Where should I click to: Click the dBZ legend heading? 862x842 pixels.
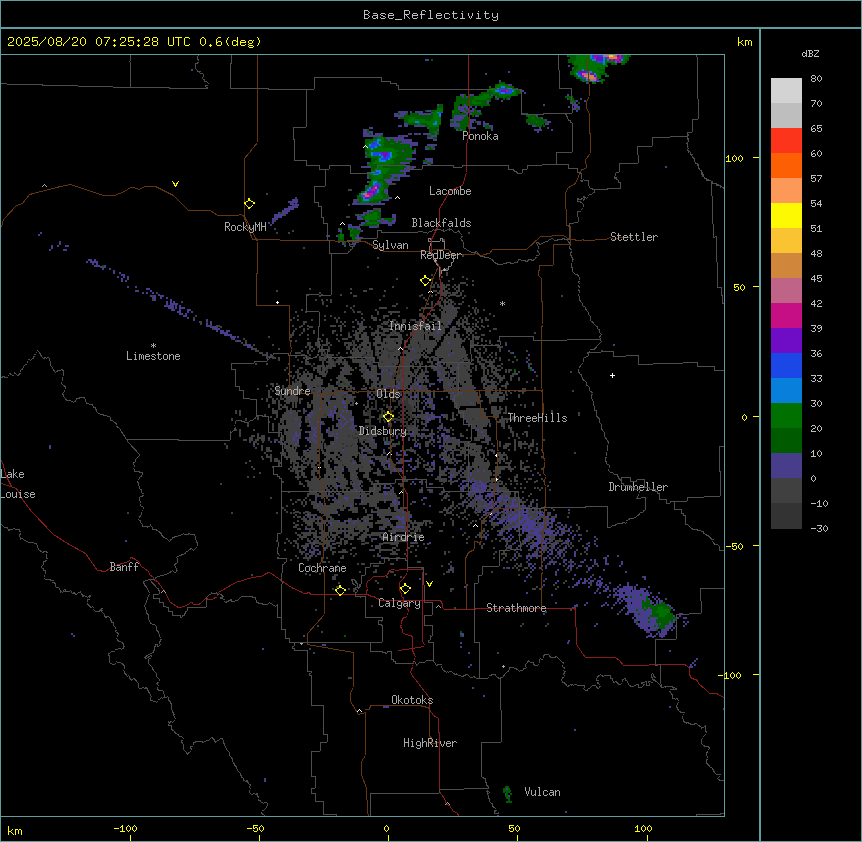point(810,54)
